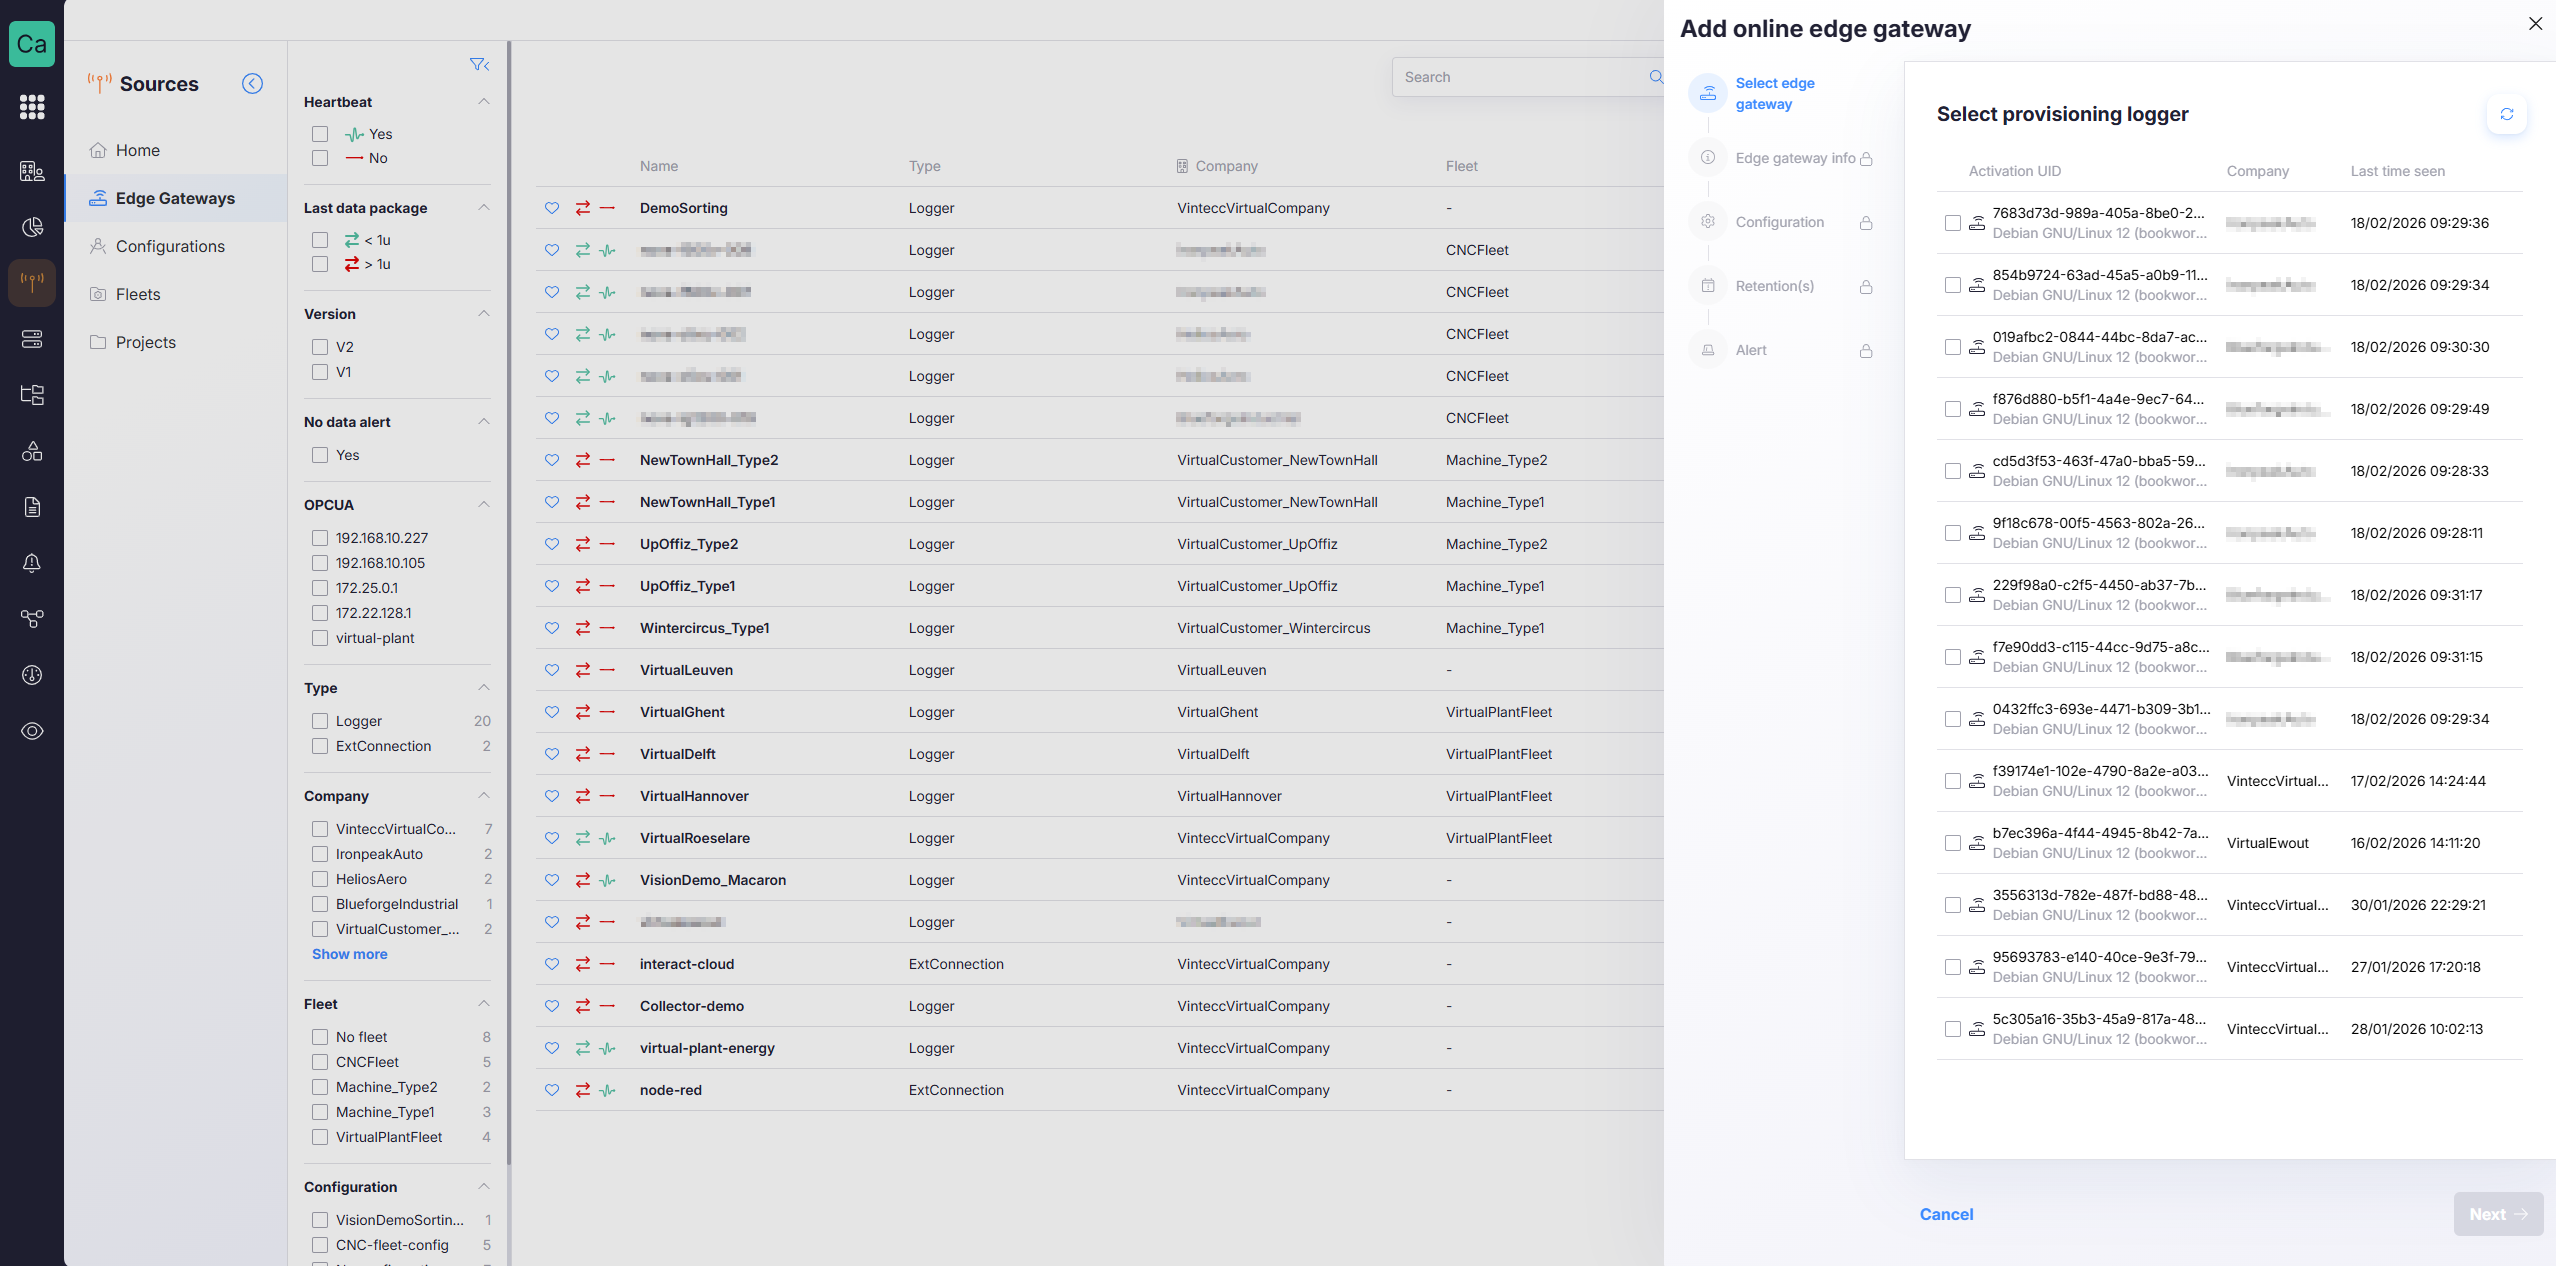Collapse the Configuration filter section
The image size is (2557, 1266).
click(484, 1187)
